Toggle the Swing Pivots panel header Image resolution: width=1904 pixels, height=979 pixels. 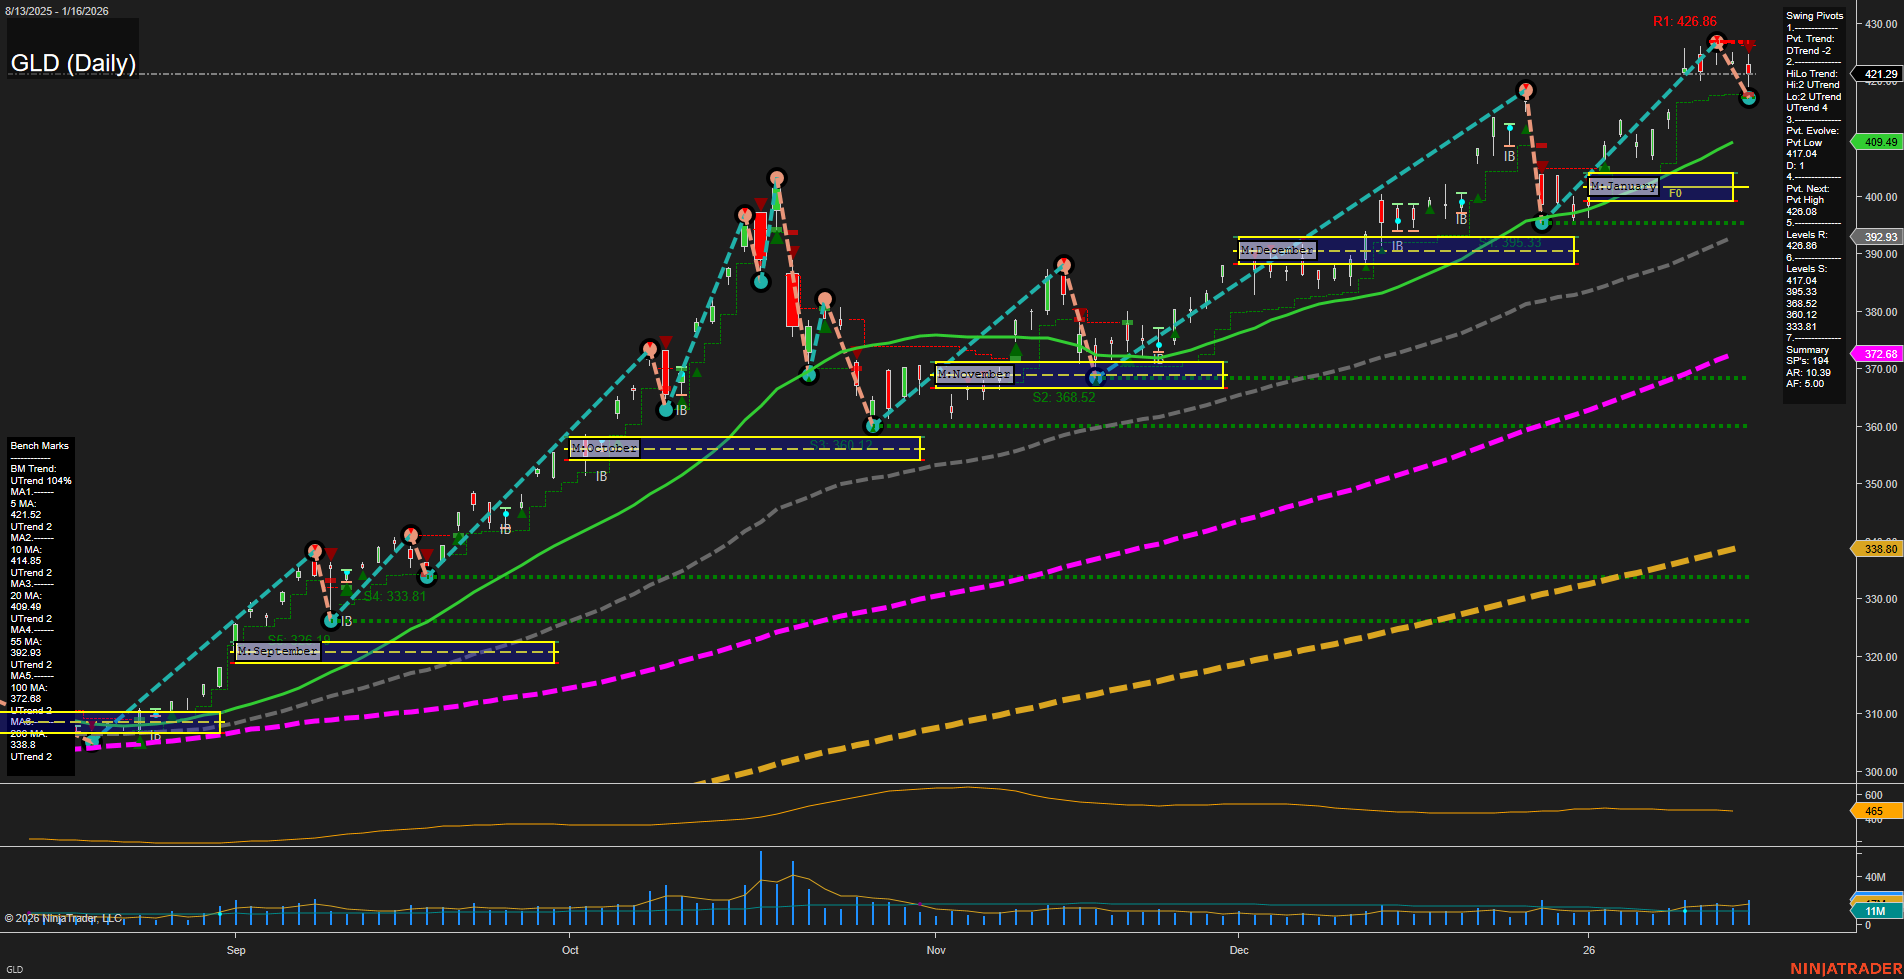(1814, 15)
